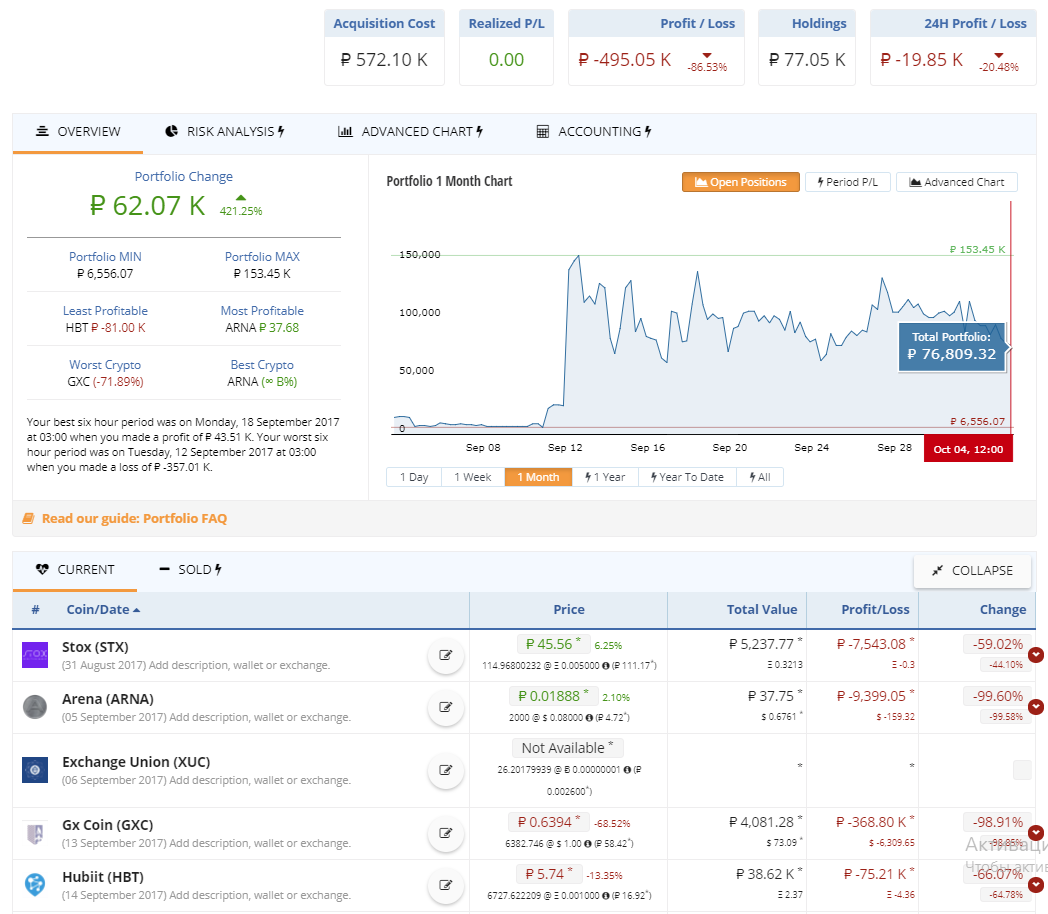Screen dimensions: 1048x914
Task: Collapse the holdings table
Action: pos(972,570)
